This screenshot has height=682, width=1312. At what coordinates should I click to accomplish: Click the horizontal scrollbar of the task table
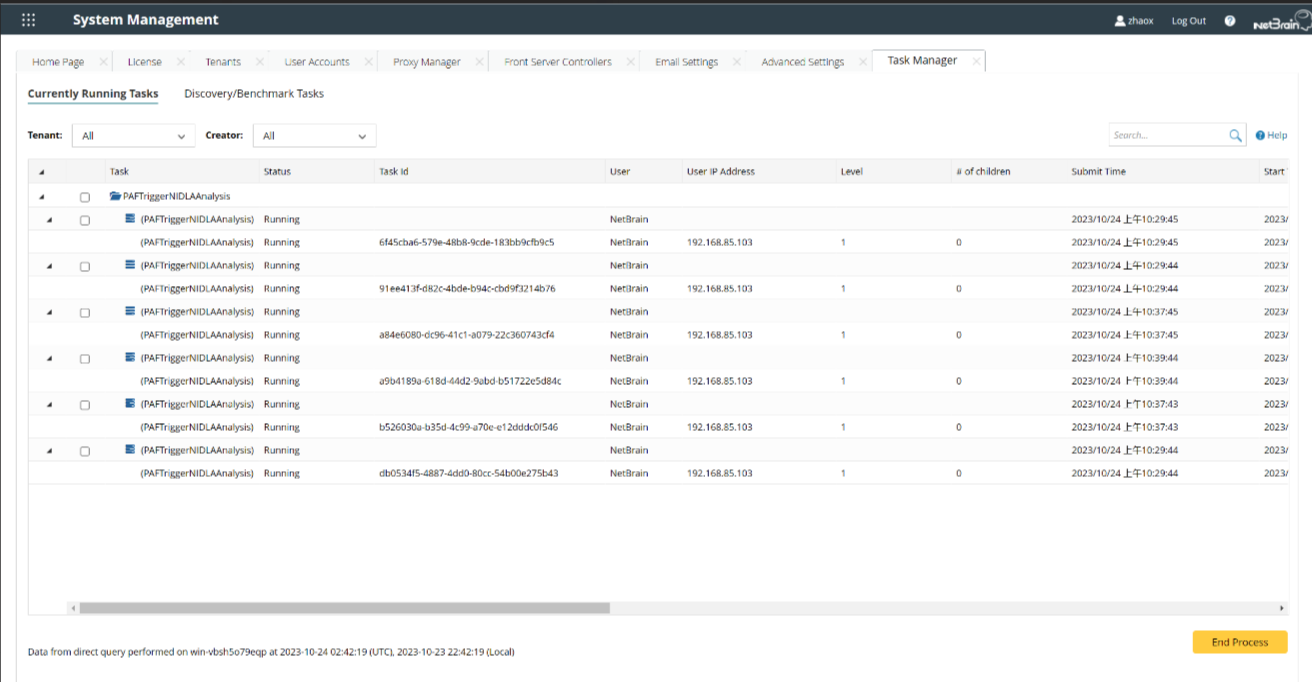[x=344, y=608]
